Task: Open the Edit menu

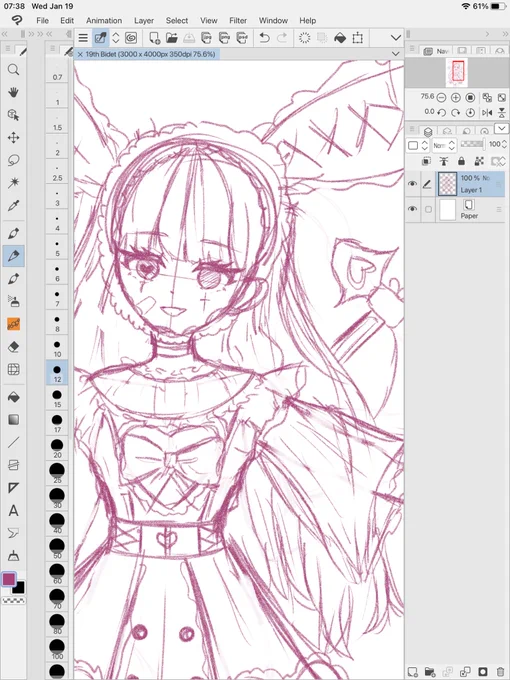Action: point(67,20)
